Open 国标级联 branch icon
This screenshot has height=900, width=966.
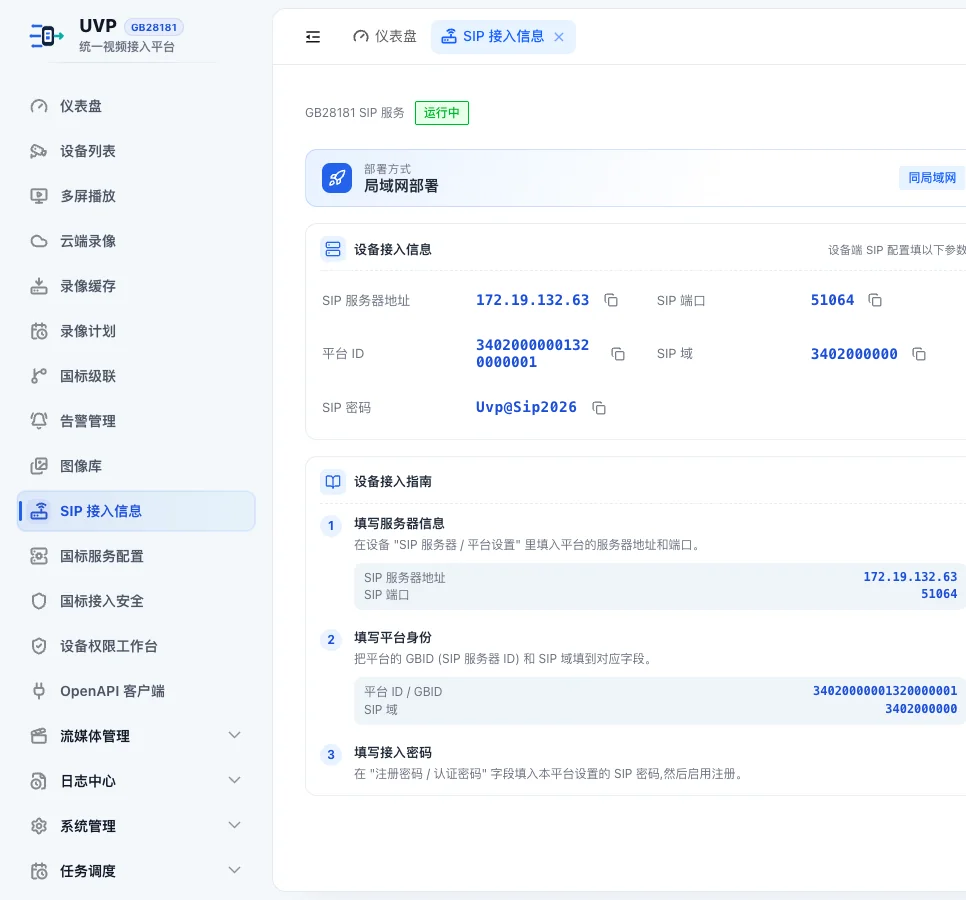(x=39, y=376)
